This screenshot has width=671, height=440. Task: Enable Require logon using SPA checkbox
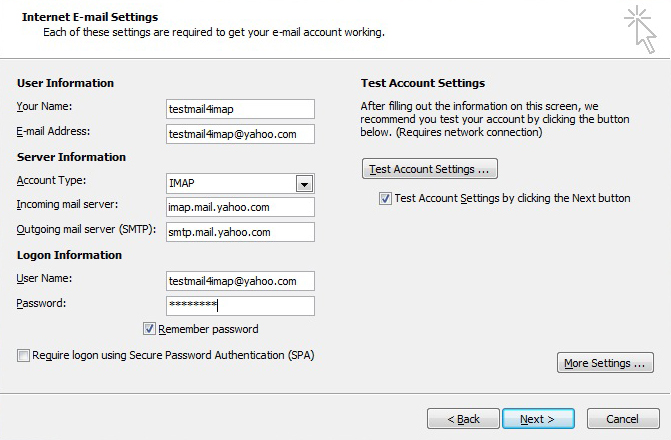coord(23,355)
